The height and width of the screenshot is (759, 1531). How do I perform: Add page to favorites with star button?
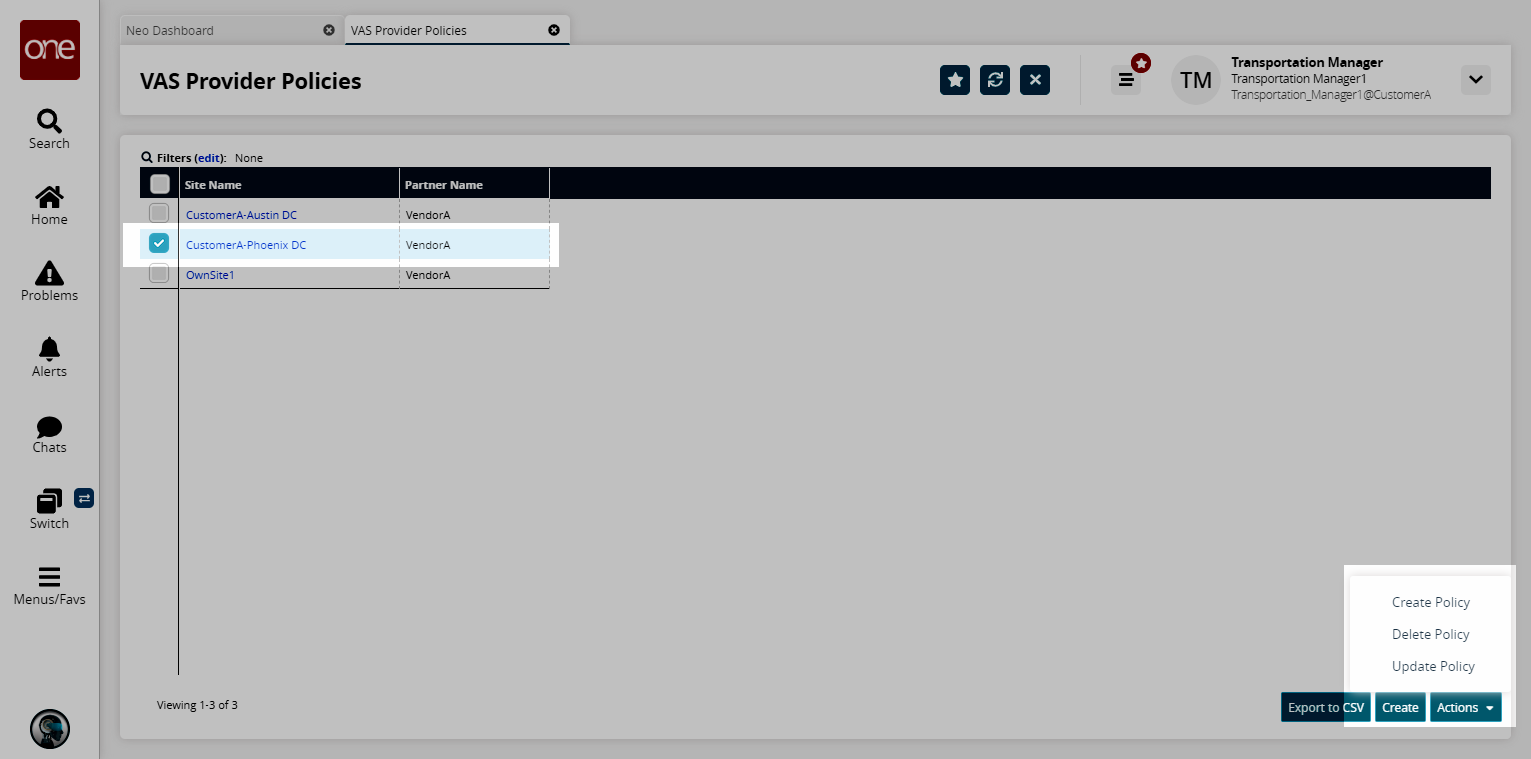pyautogui.click(x=955, y=80)
